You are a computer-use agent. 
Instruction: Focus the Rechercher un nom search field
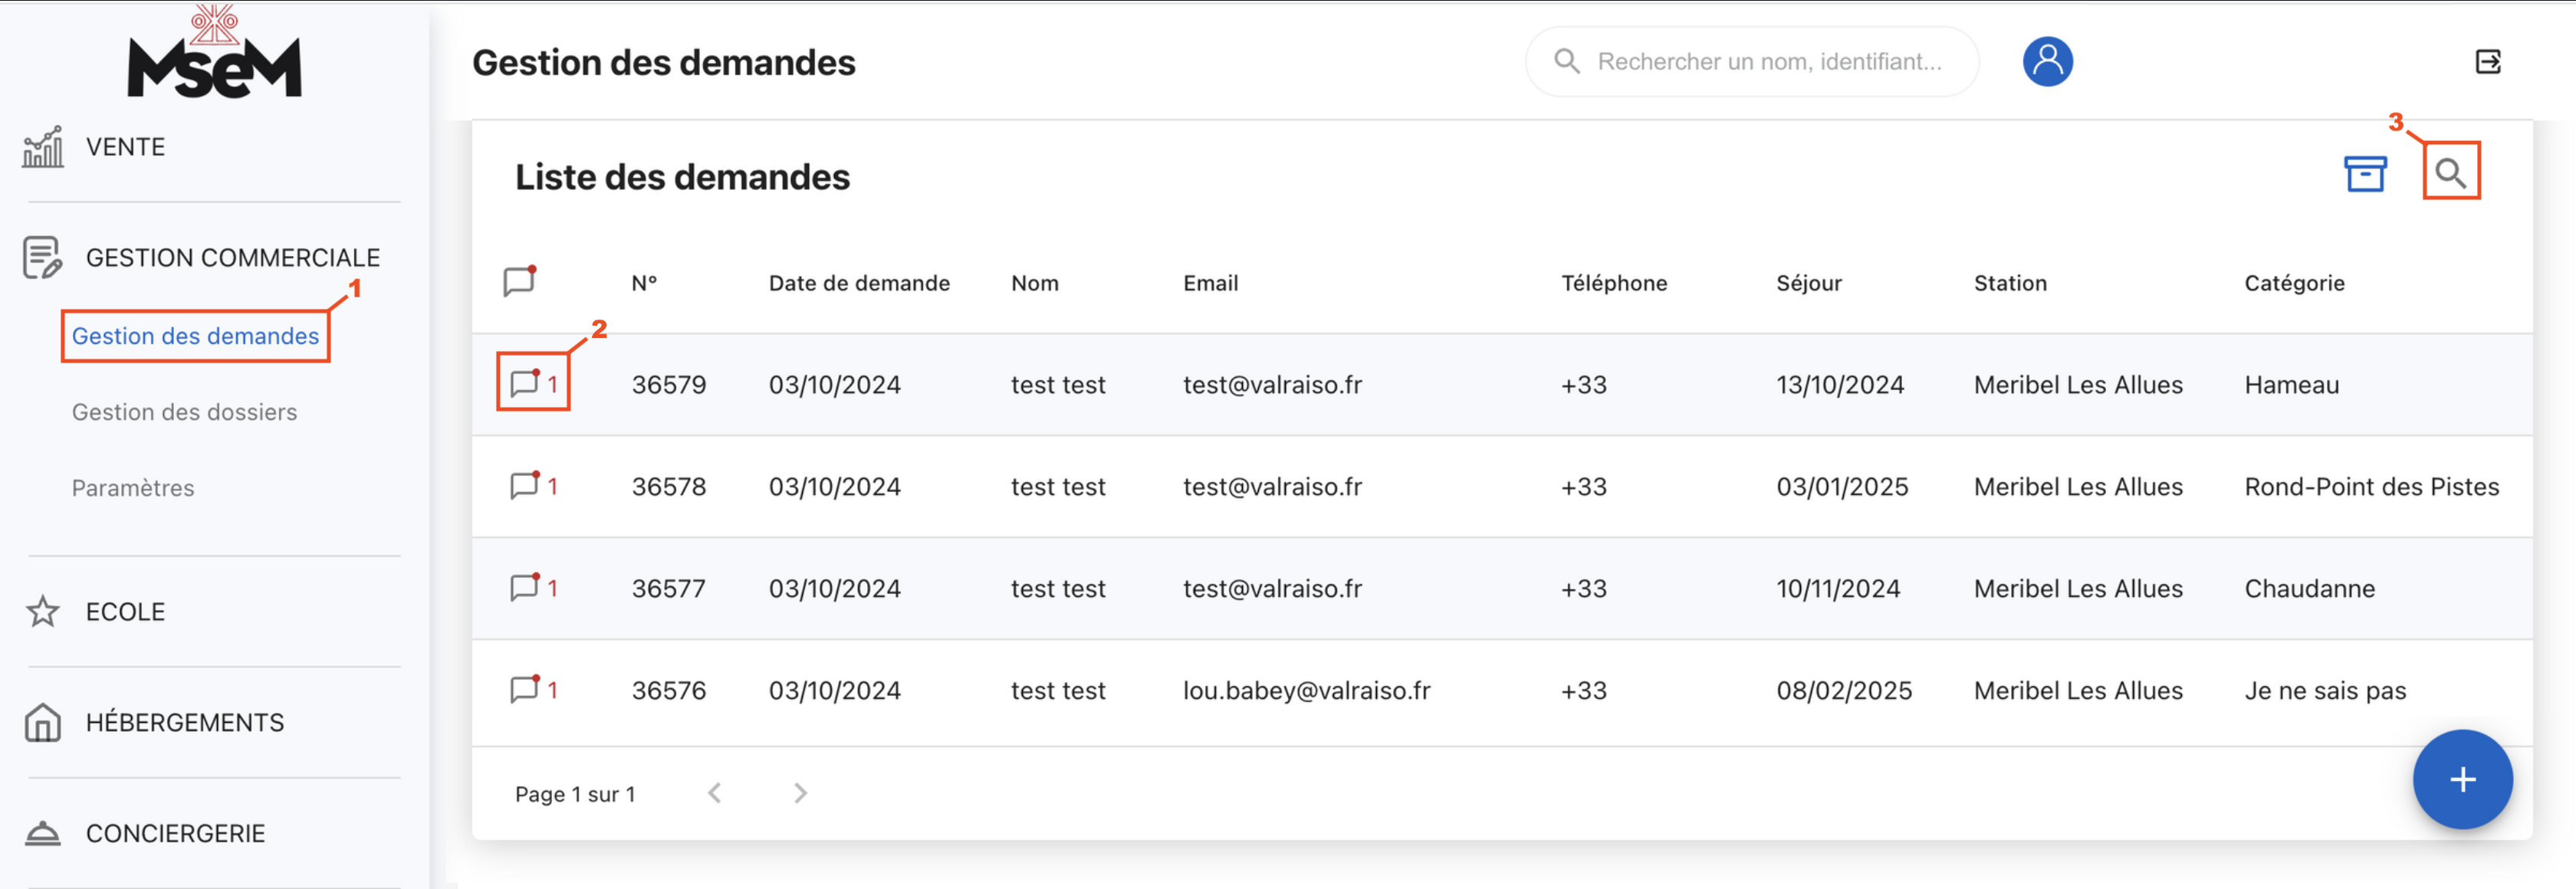[x=1768, y=62]
